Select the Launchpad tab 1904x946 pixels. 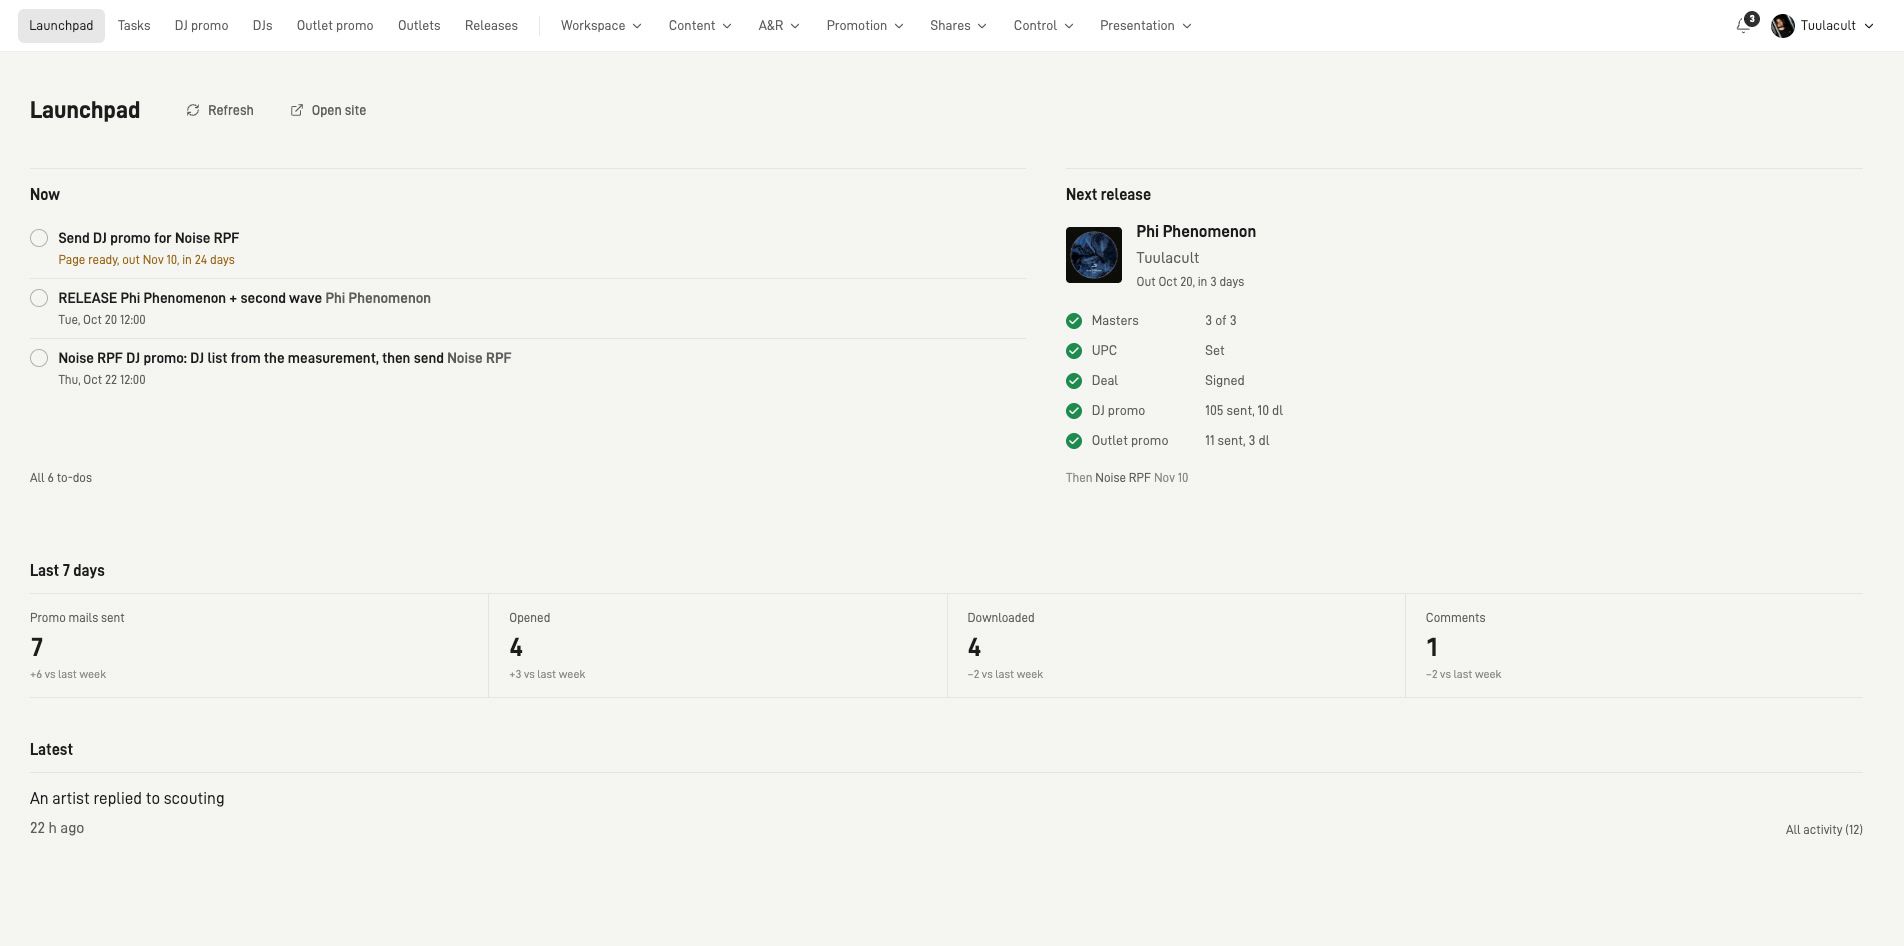(x=61, y=26)
